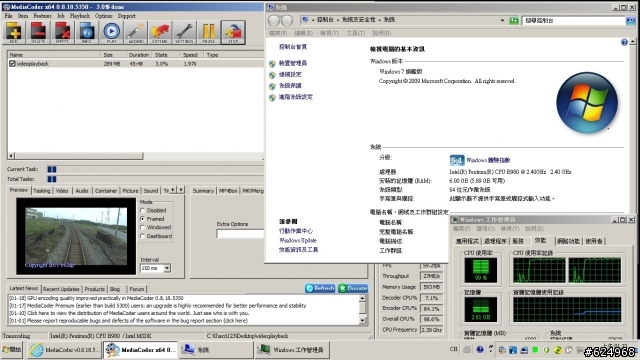
Task: Open the 行動作業中心 link
Action: (296, 231)
